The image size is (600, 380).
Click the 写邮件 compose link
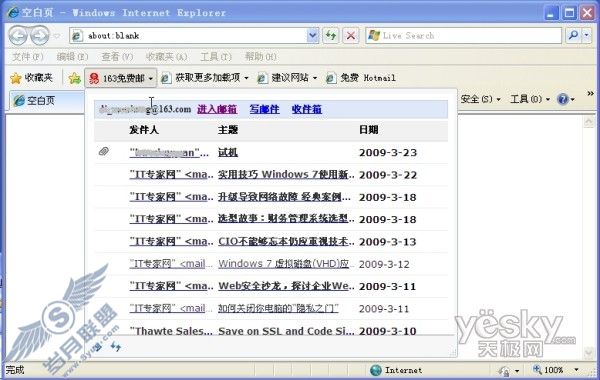[264, 109]
